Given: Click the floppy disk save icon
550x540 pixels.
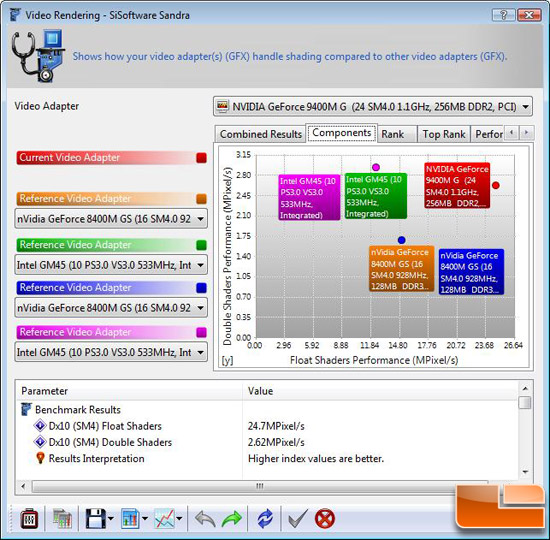Looking at the screenshot, I should click(x=95, y=519).
